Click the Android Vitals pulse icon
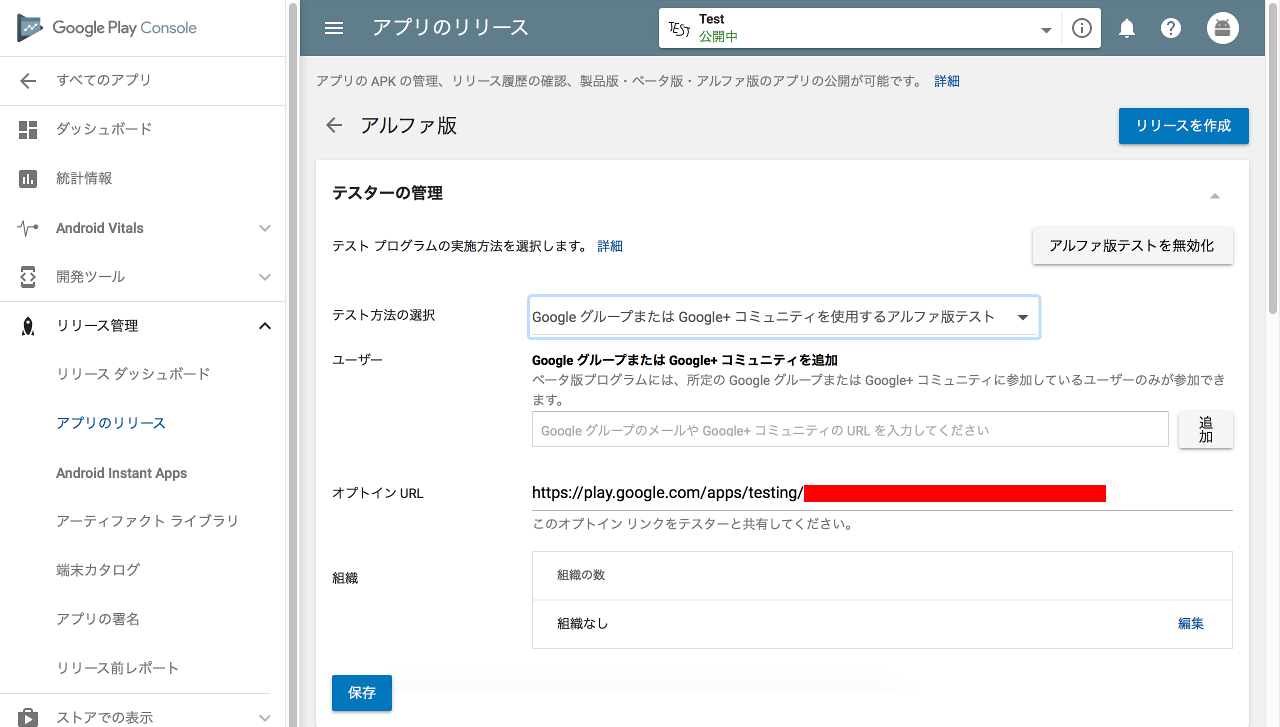The height and width of the screenshot is (727, 1280). pos(28,228)
